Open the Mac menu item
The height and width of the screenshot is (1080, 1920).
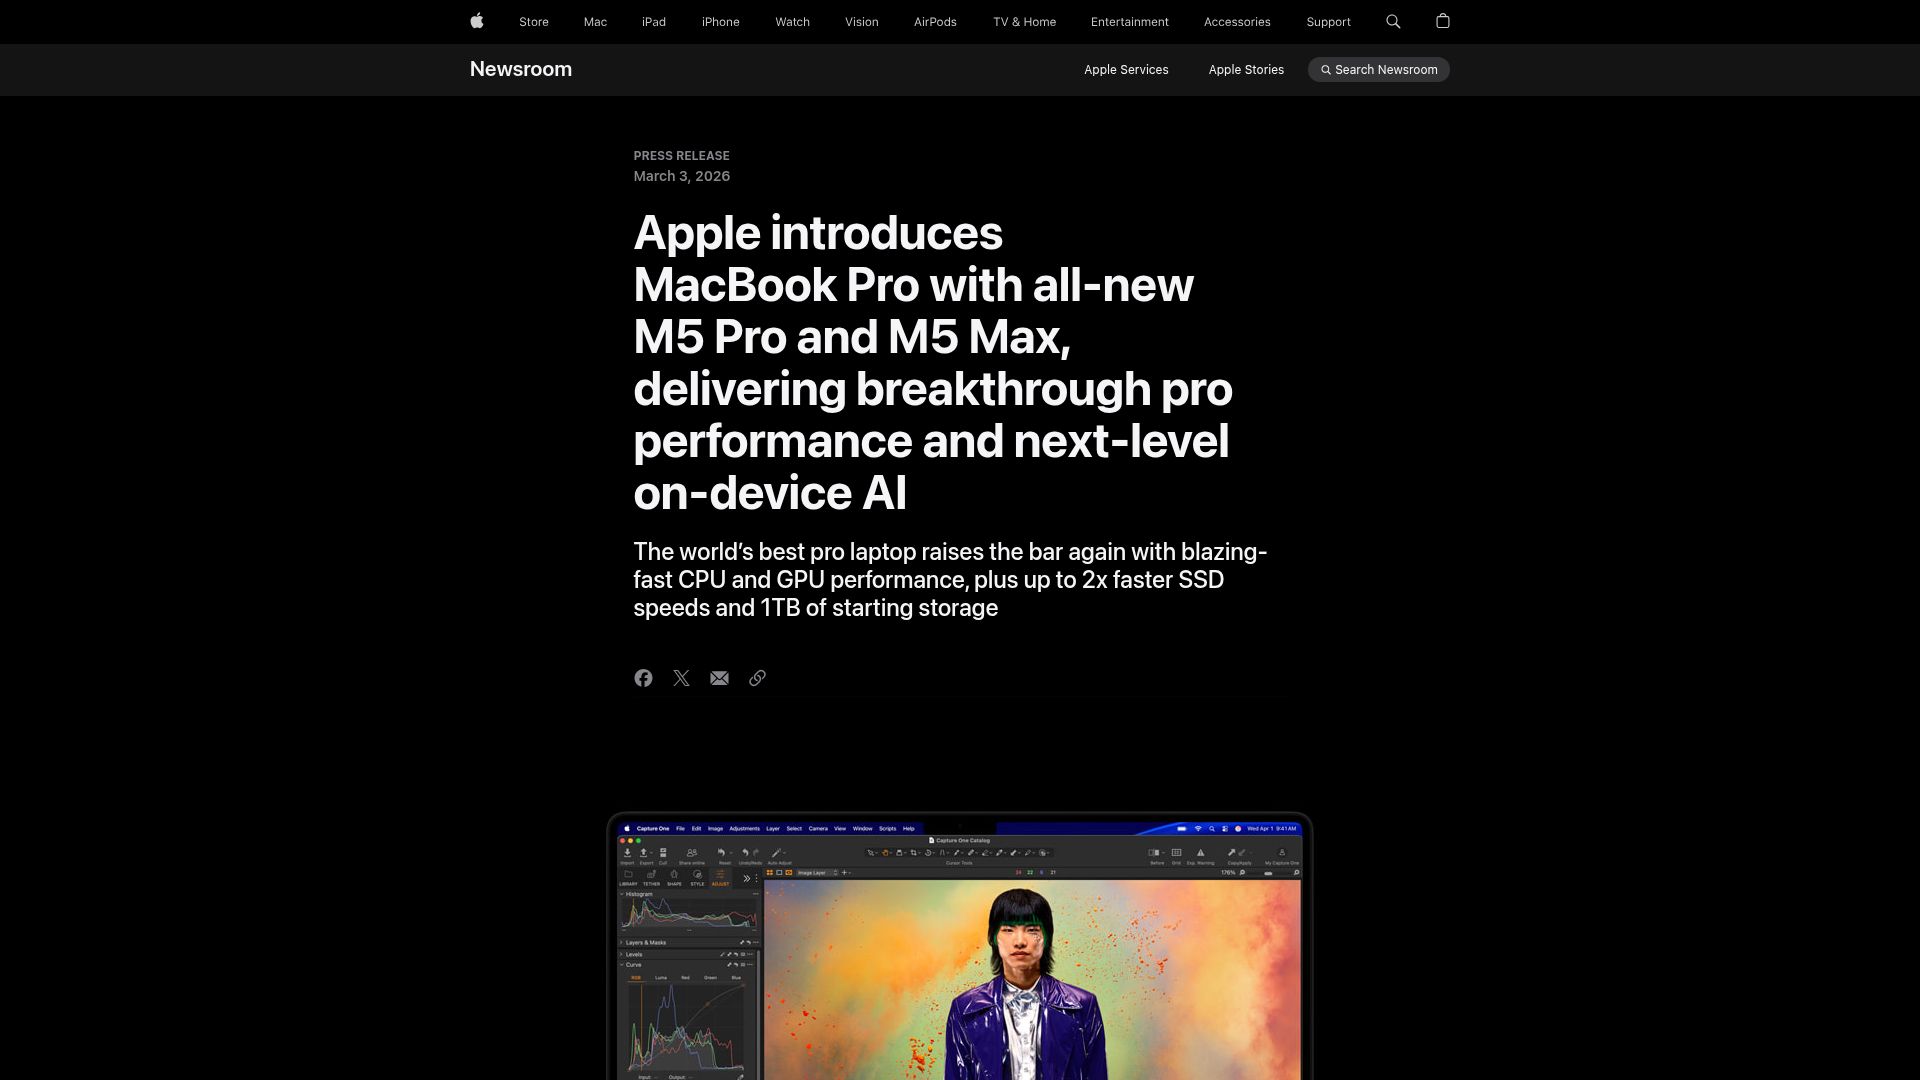[x=595, y=22]
